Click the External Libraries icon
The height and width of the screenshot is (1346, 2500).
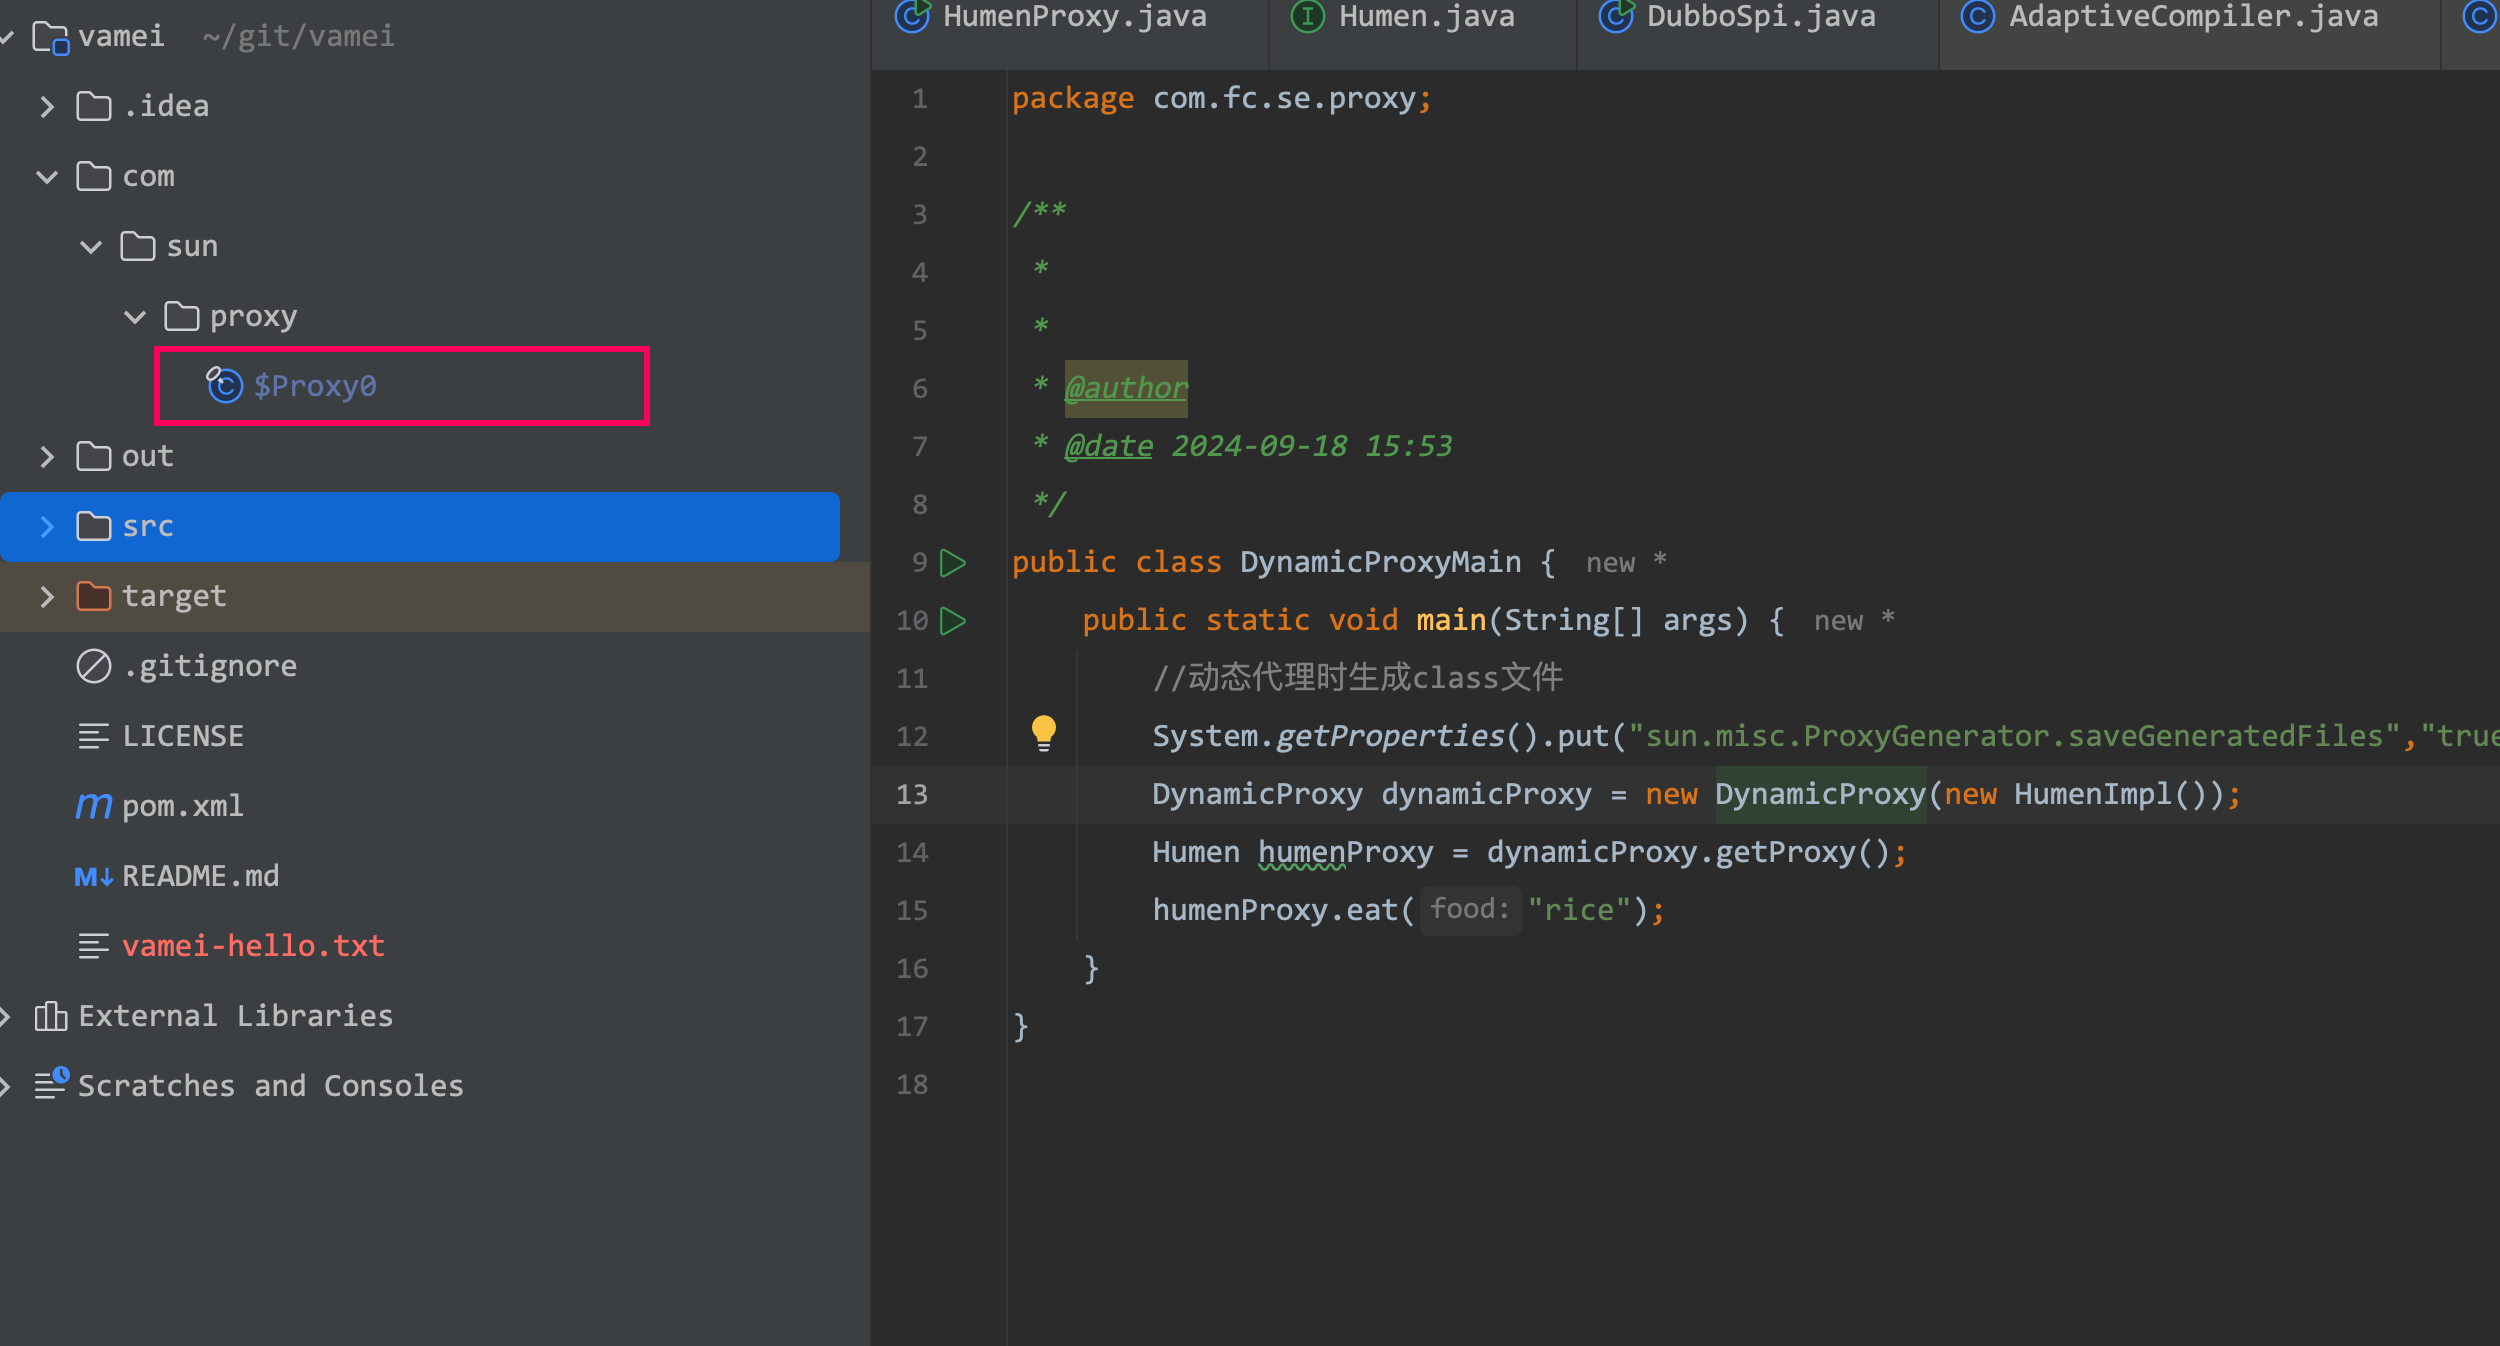pos(50,1016)
